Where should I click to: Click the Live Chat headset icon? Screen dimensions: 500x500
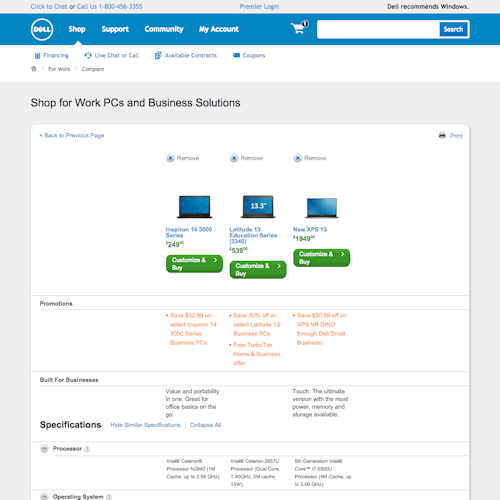[x=88, y=55]
